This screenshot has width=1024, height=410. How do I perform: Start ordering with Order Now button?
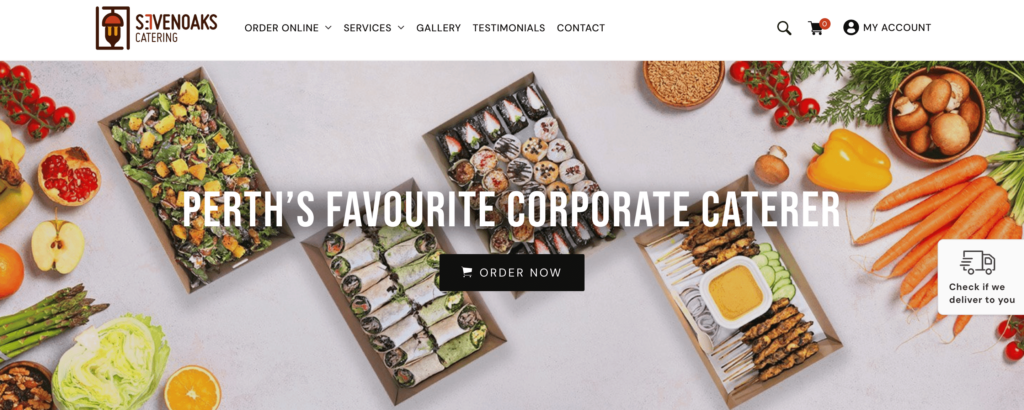pyautogui.click(x=512, y=272)
